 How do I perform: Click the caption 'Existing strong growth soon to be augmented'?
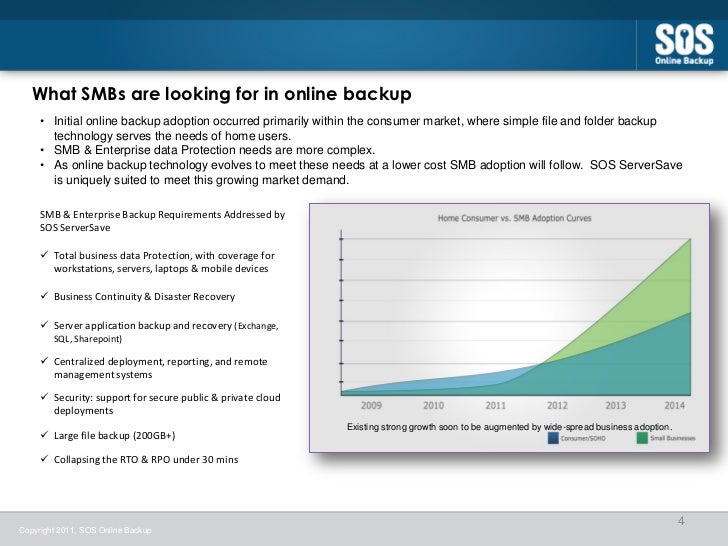pos(510,427)
